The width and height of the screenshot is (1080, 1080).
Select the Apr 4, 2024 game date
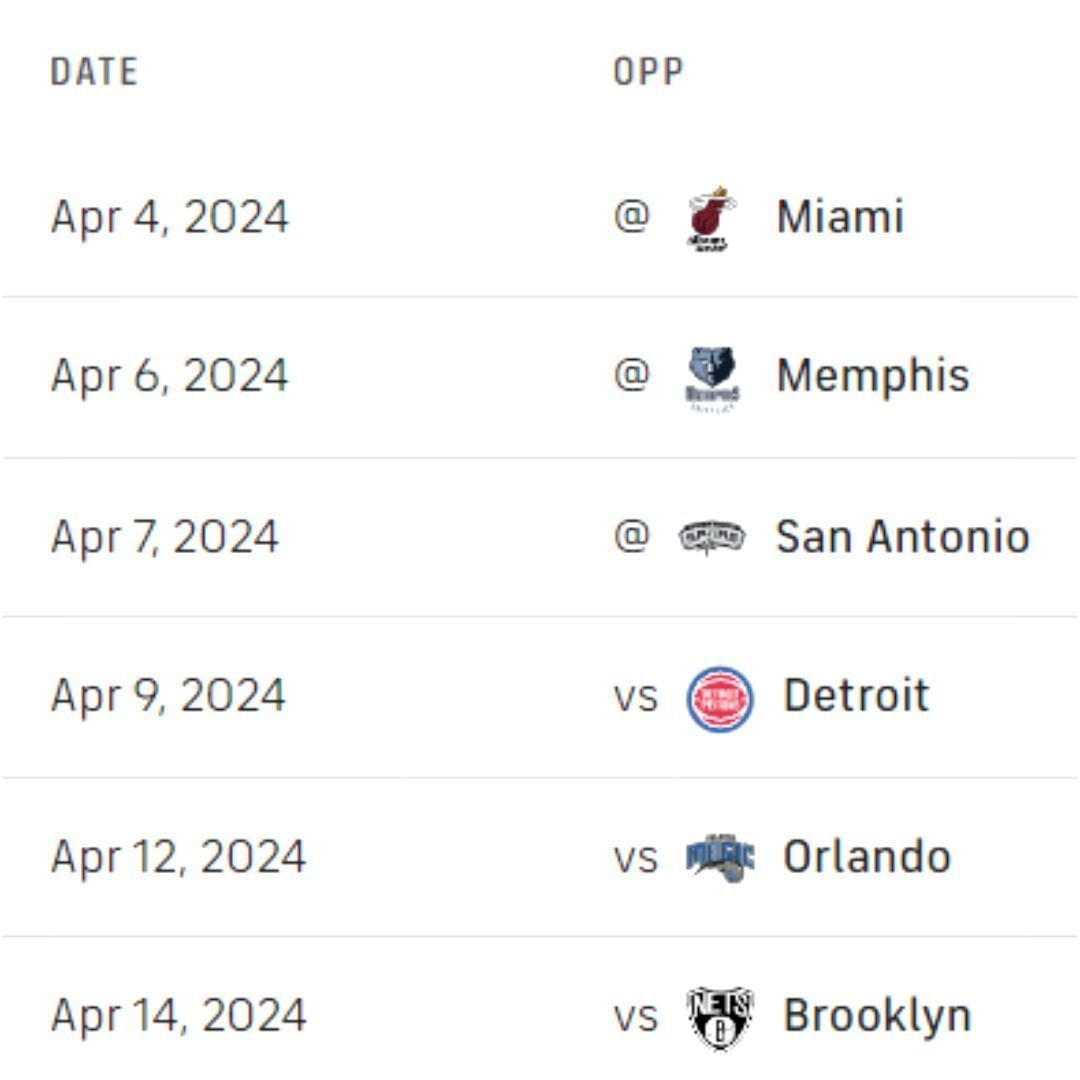(x=170, y=217)
